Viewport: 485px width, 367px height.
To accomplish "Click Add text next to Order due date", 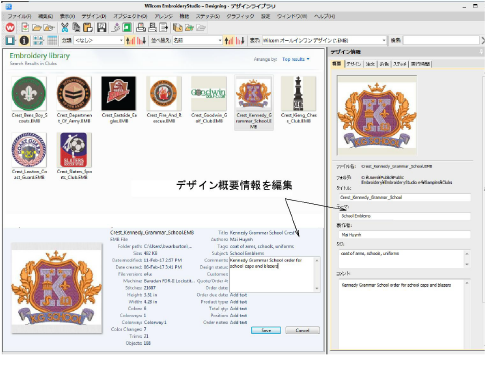I will 238,295.
